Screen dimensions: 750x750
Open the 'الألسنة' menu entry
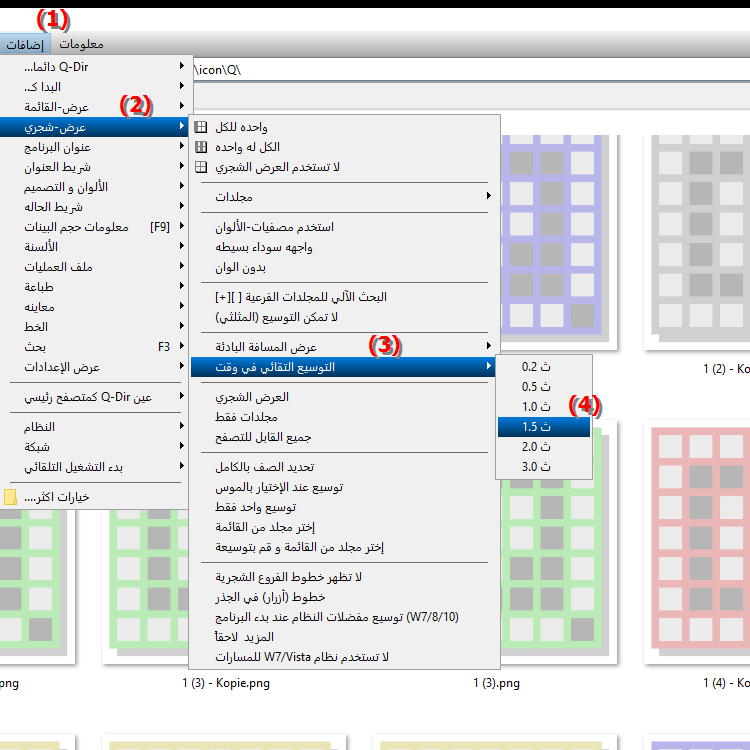(94, 247)
